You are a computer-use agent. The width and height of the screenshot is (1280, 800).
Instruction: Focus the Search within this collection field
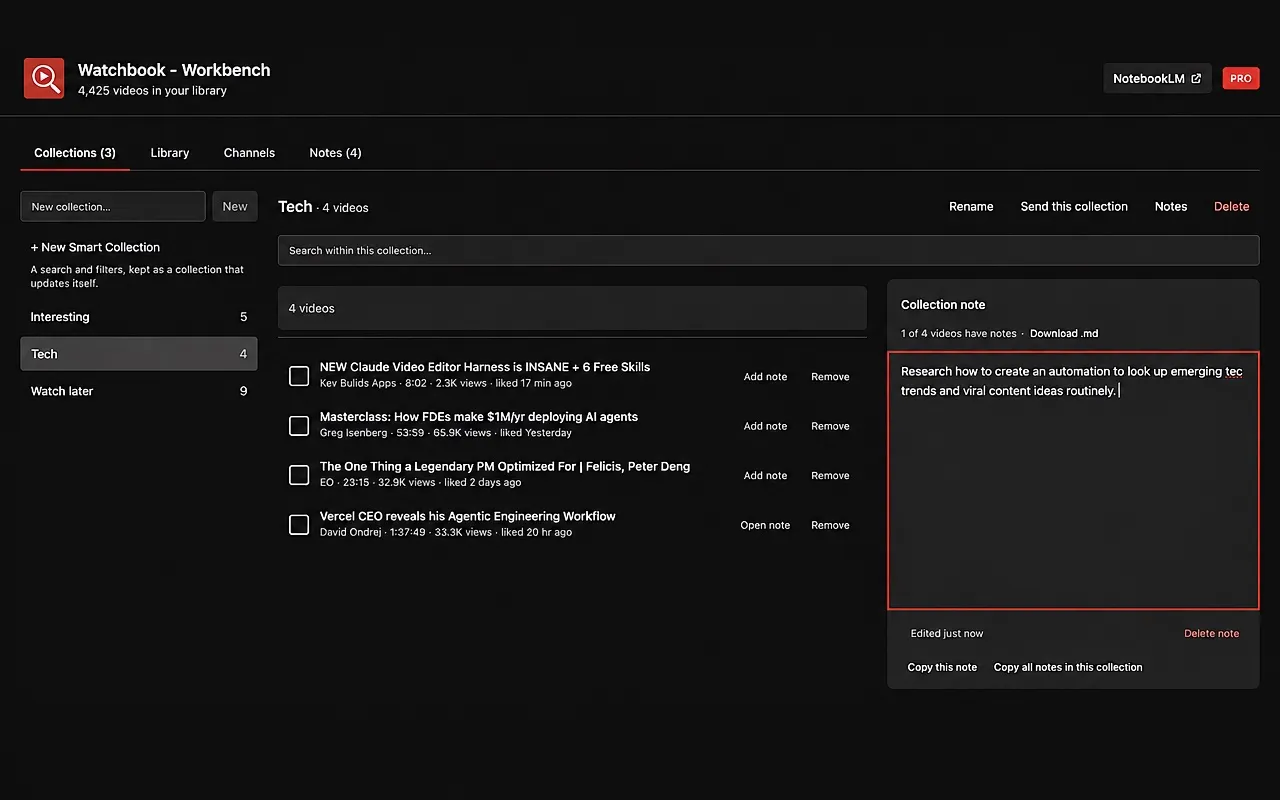point(769,250)
